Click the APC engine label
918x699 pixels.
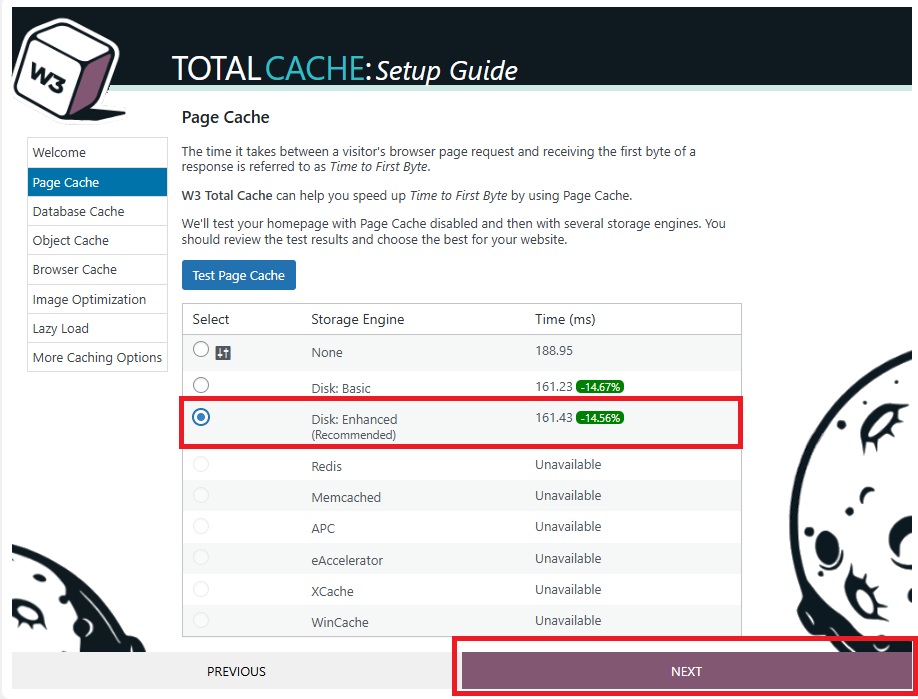(x=323, y=529)
